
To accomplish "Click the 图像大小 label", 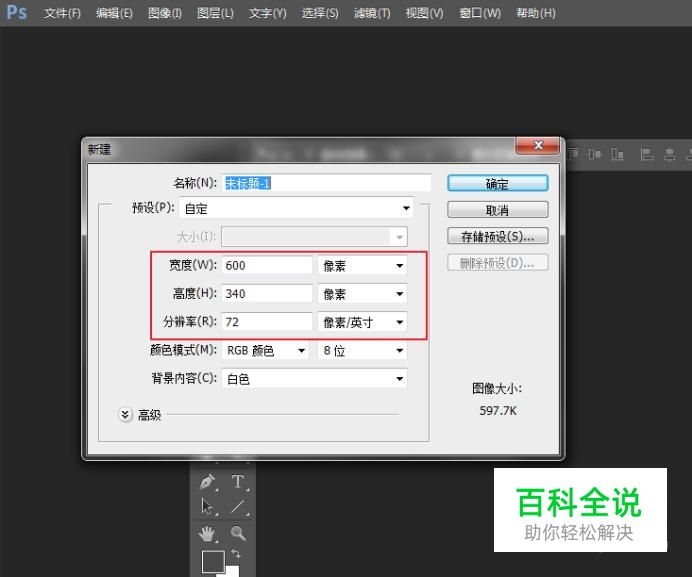I will [497, 388].
